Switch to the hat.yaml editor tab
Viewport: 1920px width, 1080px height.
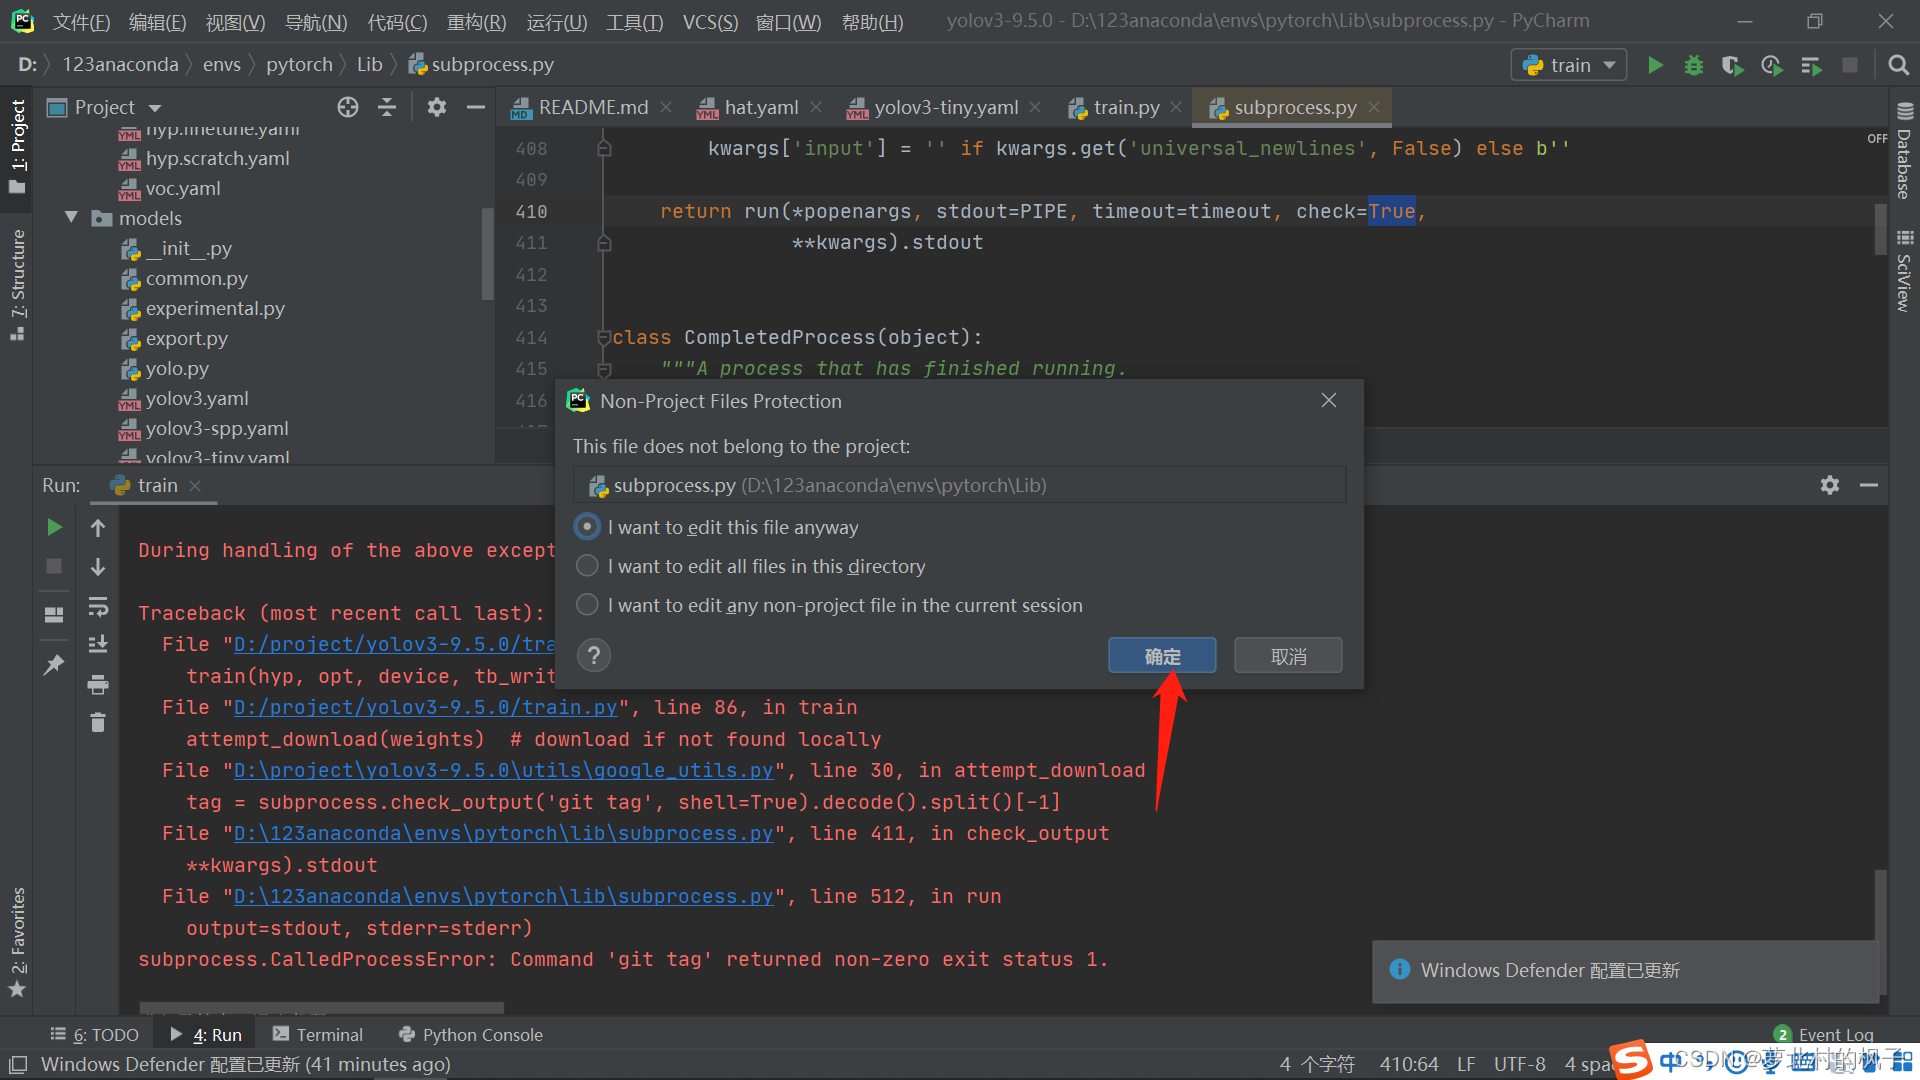point(760,107)
